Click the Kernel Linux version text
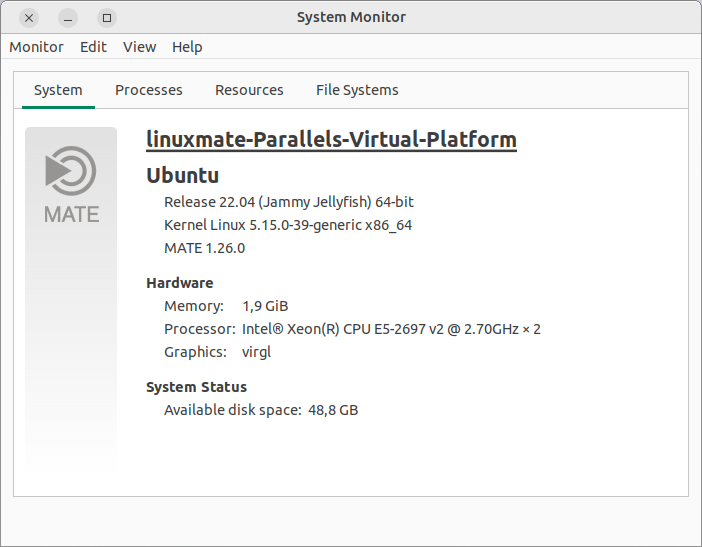 [x=287, y=225]
